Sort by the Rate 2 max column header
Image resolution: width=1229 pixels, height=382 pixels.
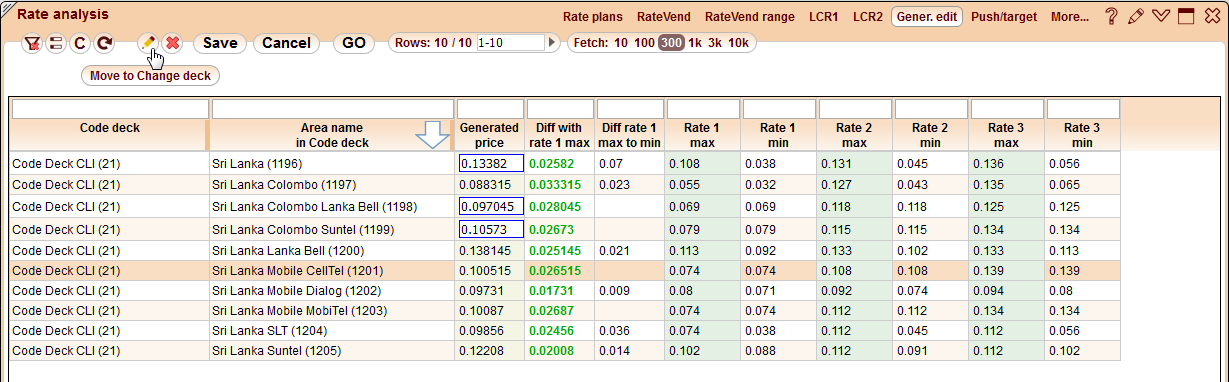coord(855,135)
